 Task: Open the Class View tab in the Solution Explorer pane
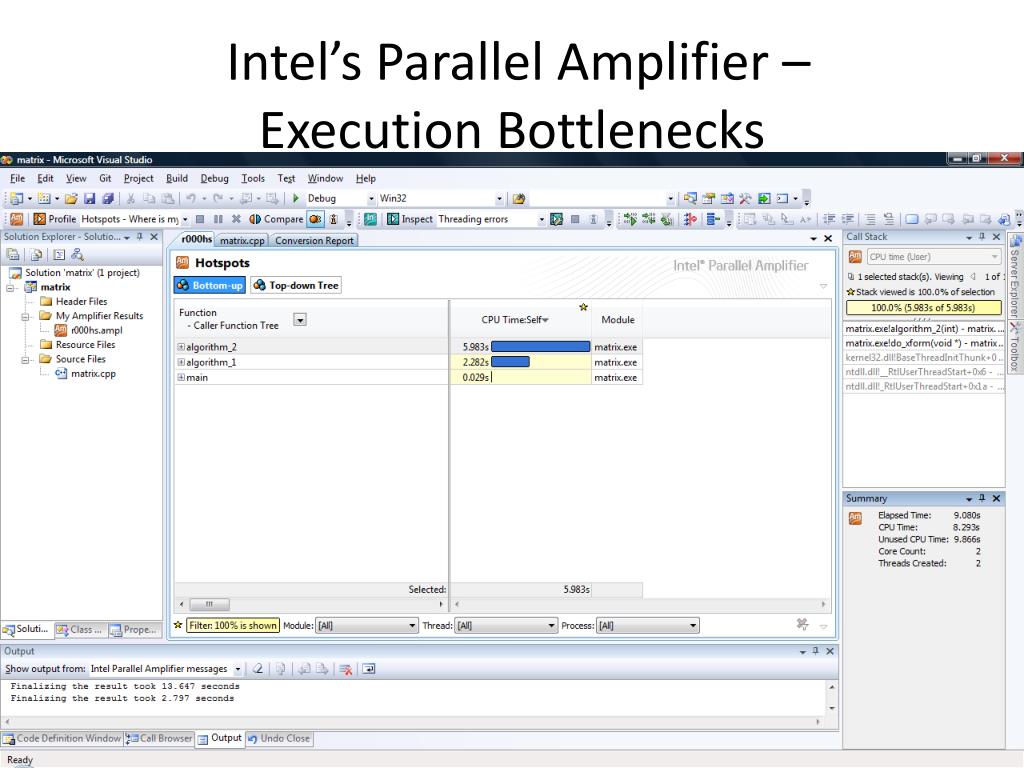tap(79, 630)
